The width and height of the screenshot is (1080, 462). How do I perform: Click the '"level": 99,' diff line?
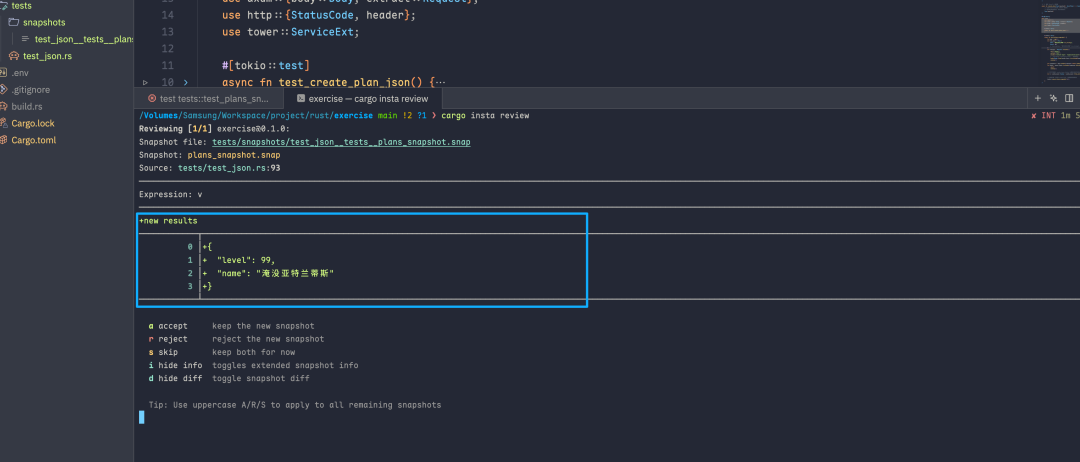[246, 260]
